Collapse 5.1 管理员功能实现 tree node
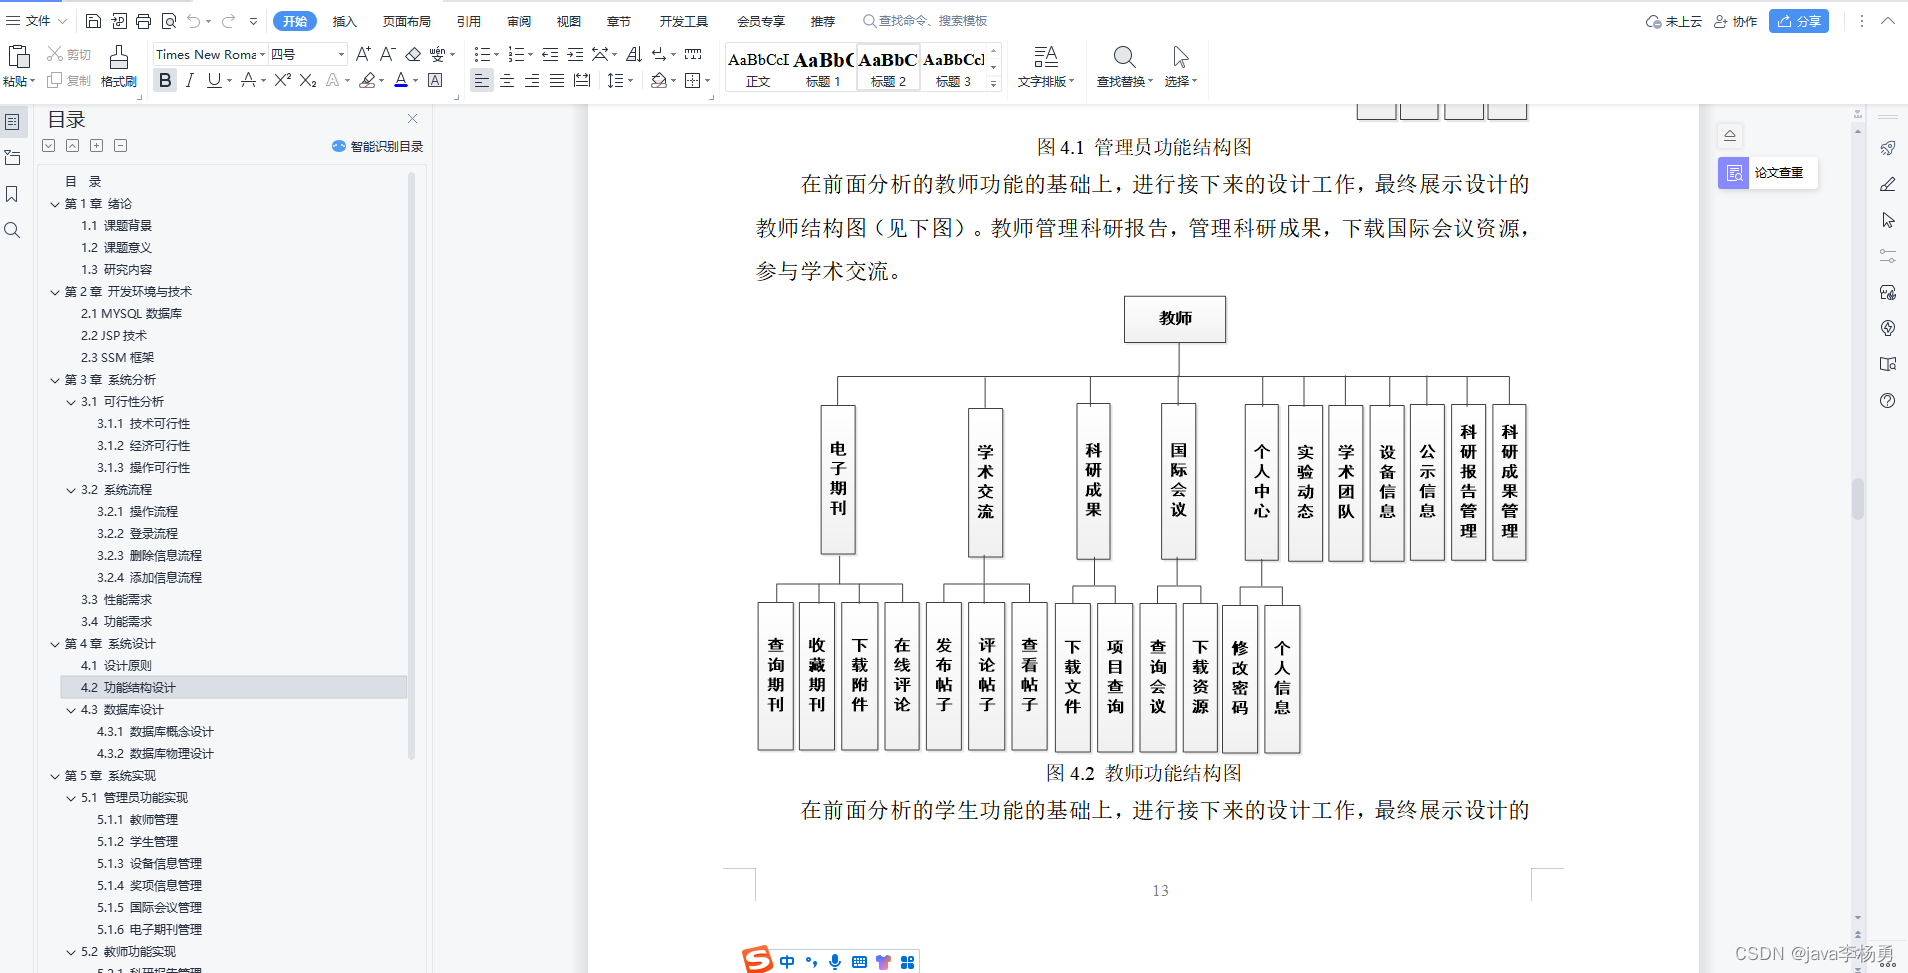 tap(71, 798)
